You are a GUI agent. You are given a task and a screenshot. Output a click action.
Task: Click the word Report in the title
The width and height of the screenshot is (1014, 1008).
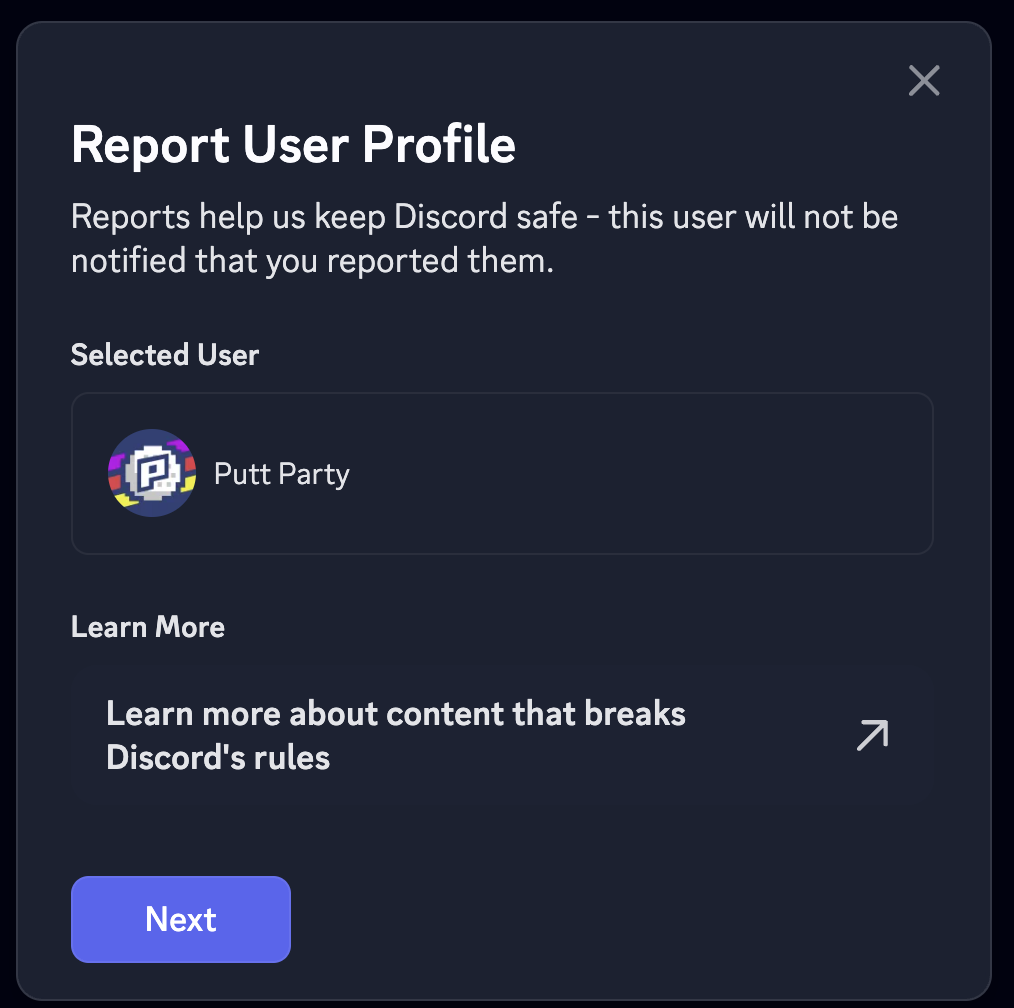coord(150,146)
